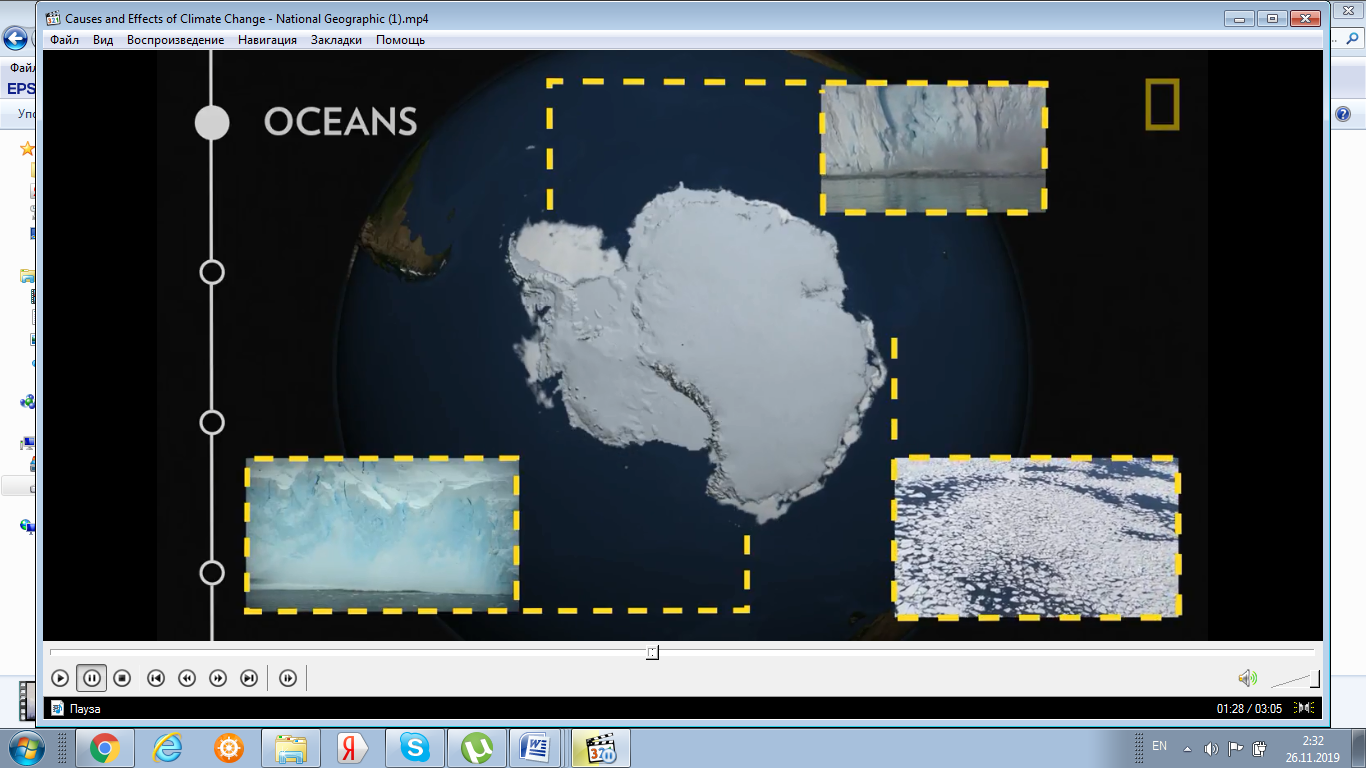Screen dimensions: 1366x768
Task: Click the rewind (decrease speed) button
Action: click(x=186, y=678)
